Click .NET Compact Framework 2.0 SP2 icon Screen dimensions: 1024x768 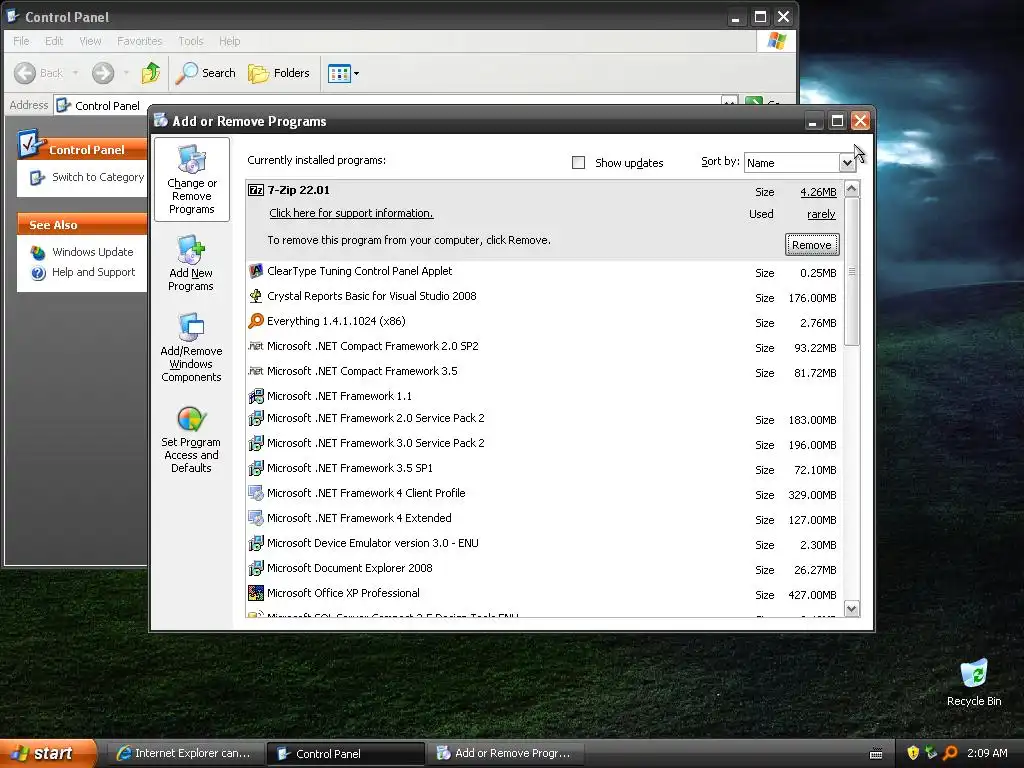(x=256, y=346)
